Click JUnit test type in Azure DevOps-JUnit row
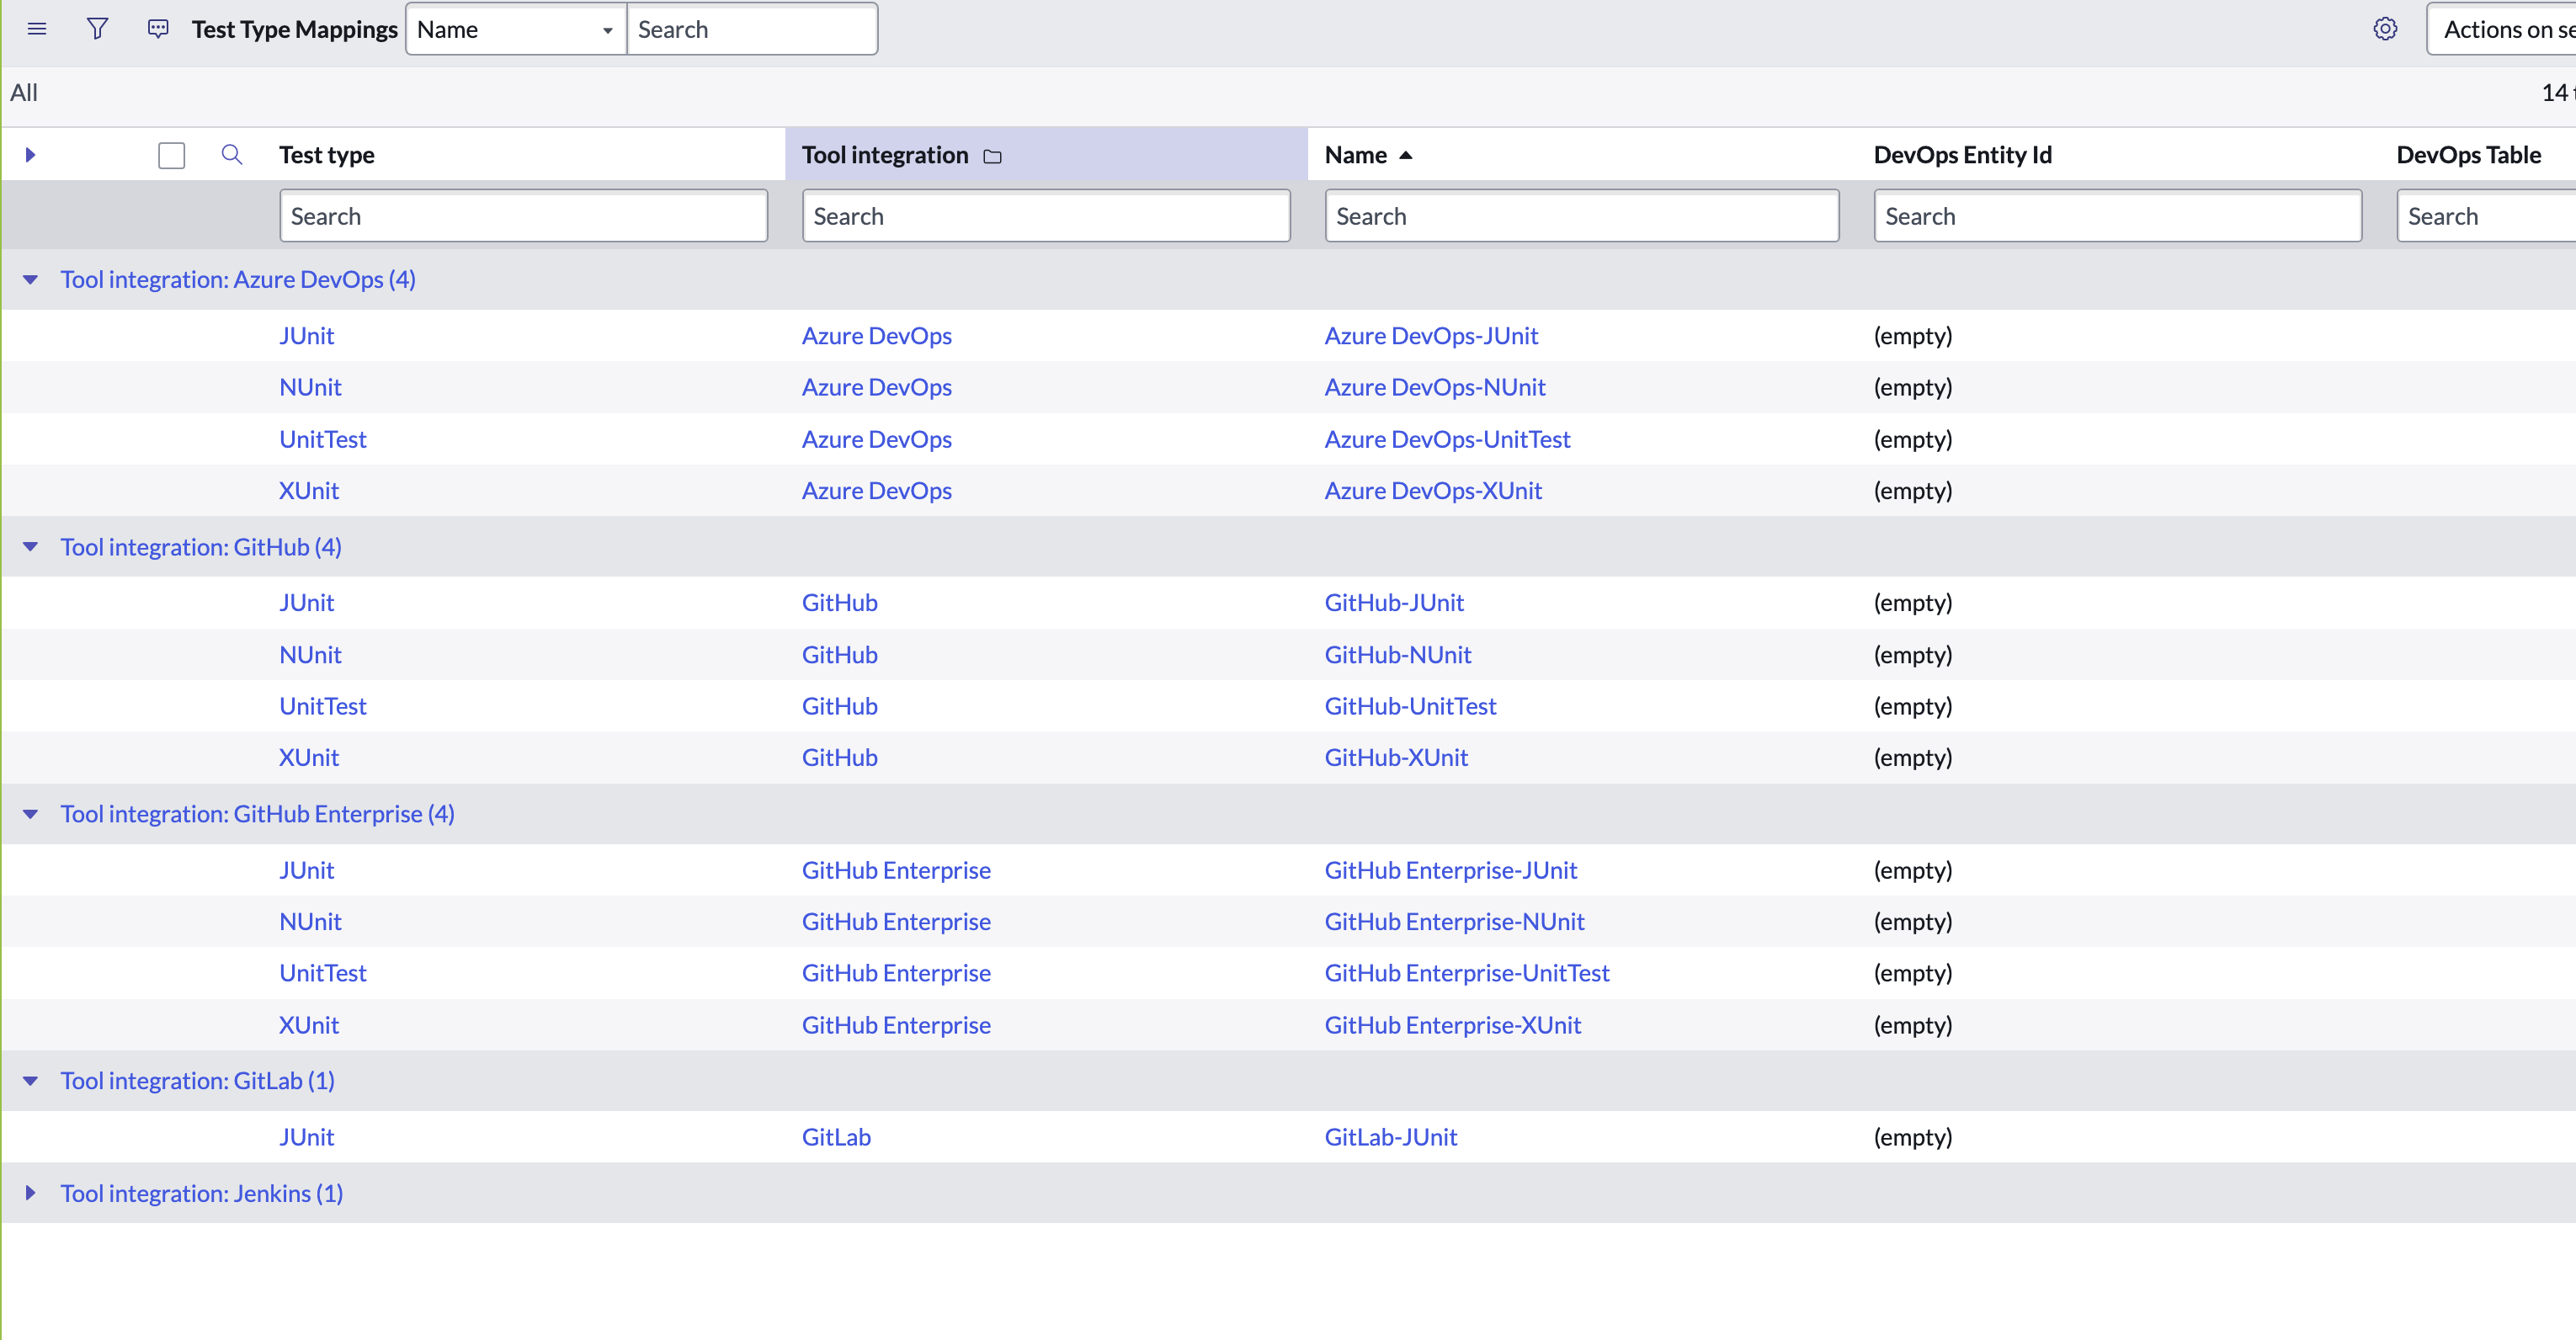The width and height of the screenshot is (2576, 1340). pos(306,336)
